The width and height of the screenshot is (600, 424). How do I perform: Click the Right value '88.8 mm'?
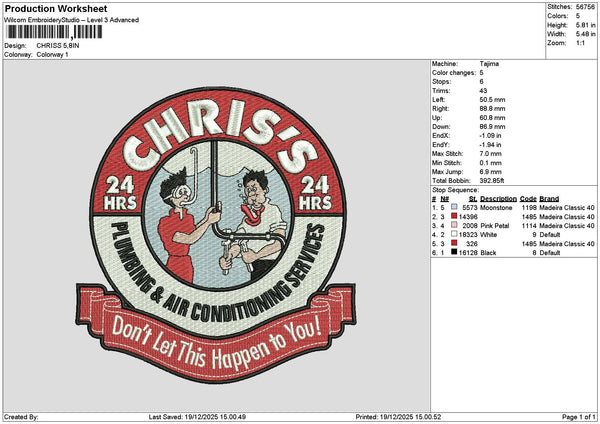click(492, 109)
